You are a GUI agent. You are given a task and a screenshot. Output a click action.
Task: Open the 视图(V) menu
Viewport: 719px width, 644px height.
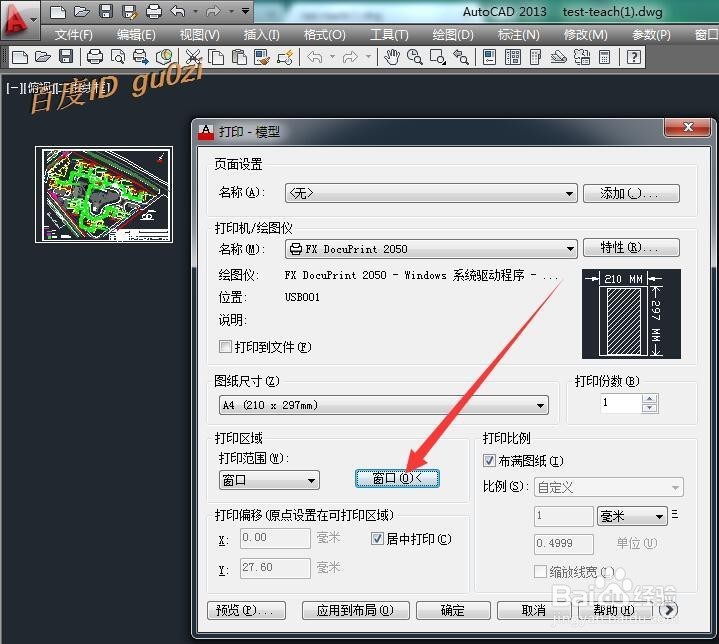tap(199, 35)
